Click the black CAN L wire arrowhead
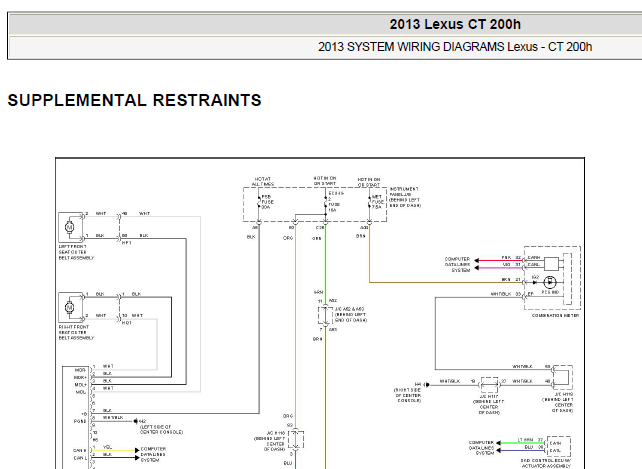 pos(137,458)
